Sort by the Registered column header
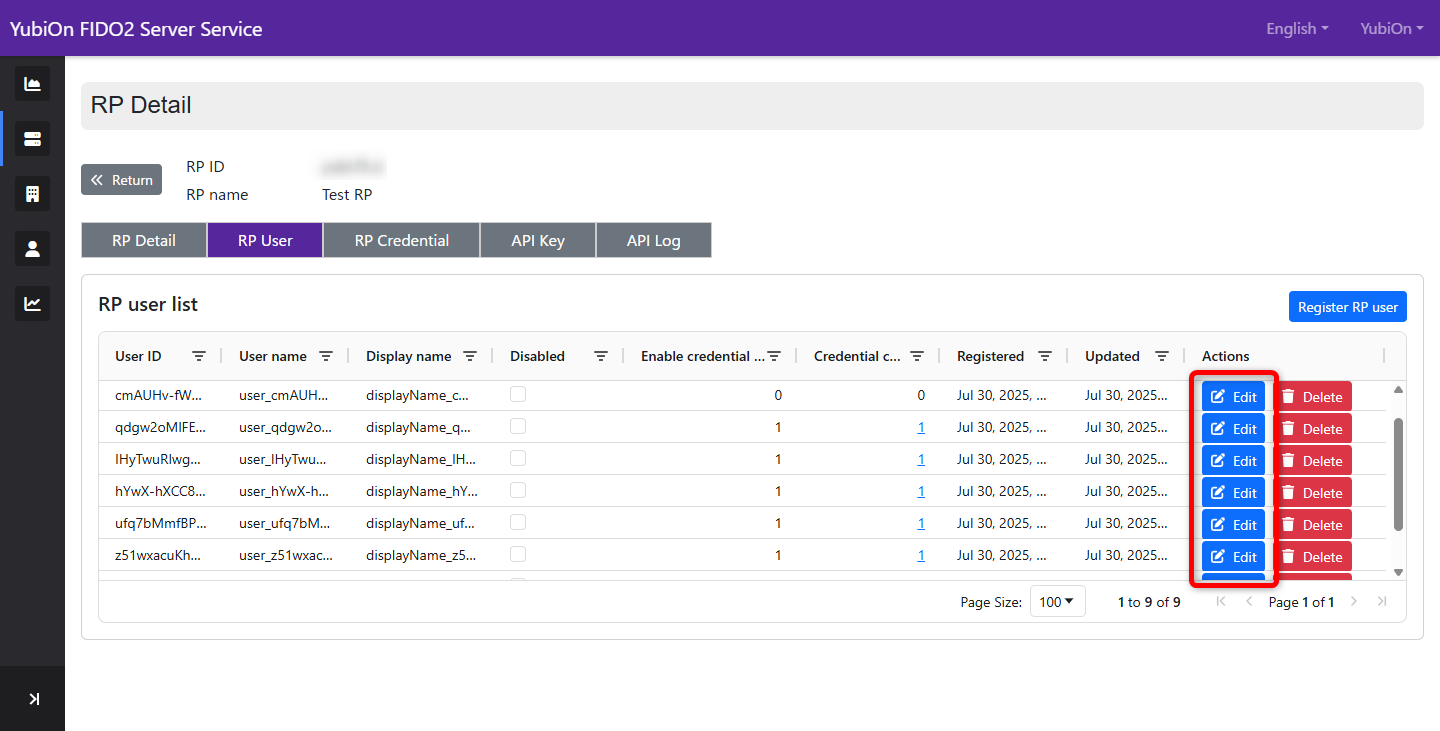This screenshot has width=1440, height=731. click(990, 356)
